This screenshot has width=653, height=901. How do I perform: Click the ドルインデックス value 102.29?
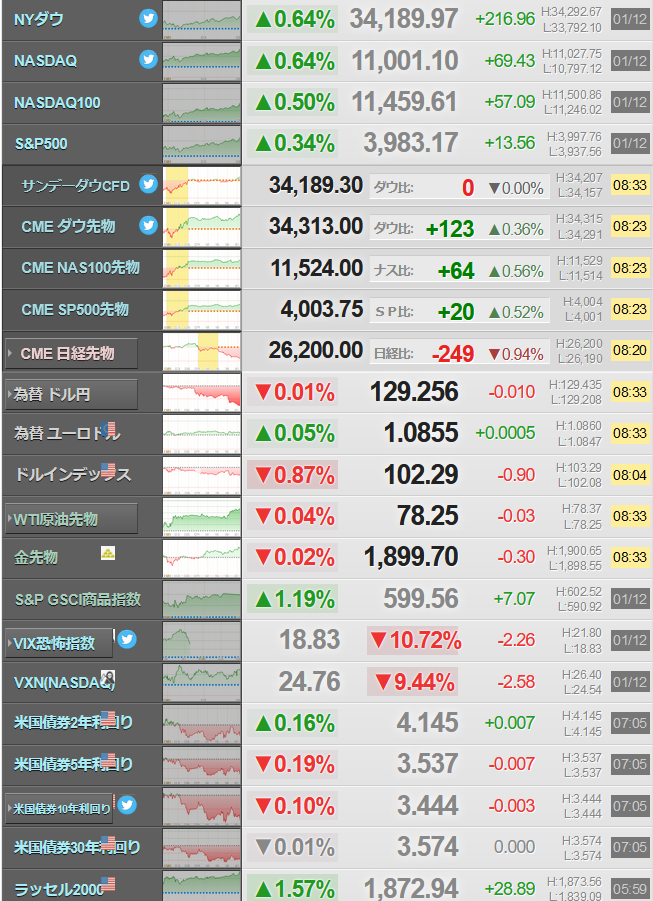pyautogui.click(x=421, y=475)
